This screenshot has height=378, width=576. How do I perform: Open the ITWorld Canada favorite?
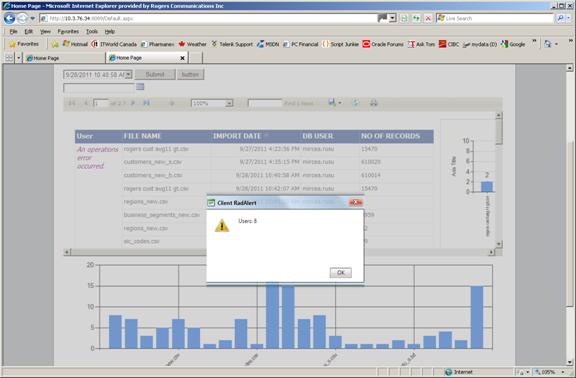coord(114,44)
